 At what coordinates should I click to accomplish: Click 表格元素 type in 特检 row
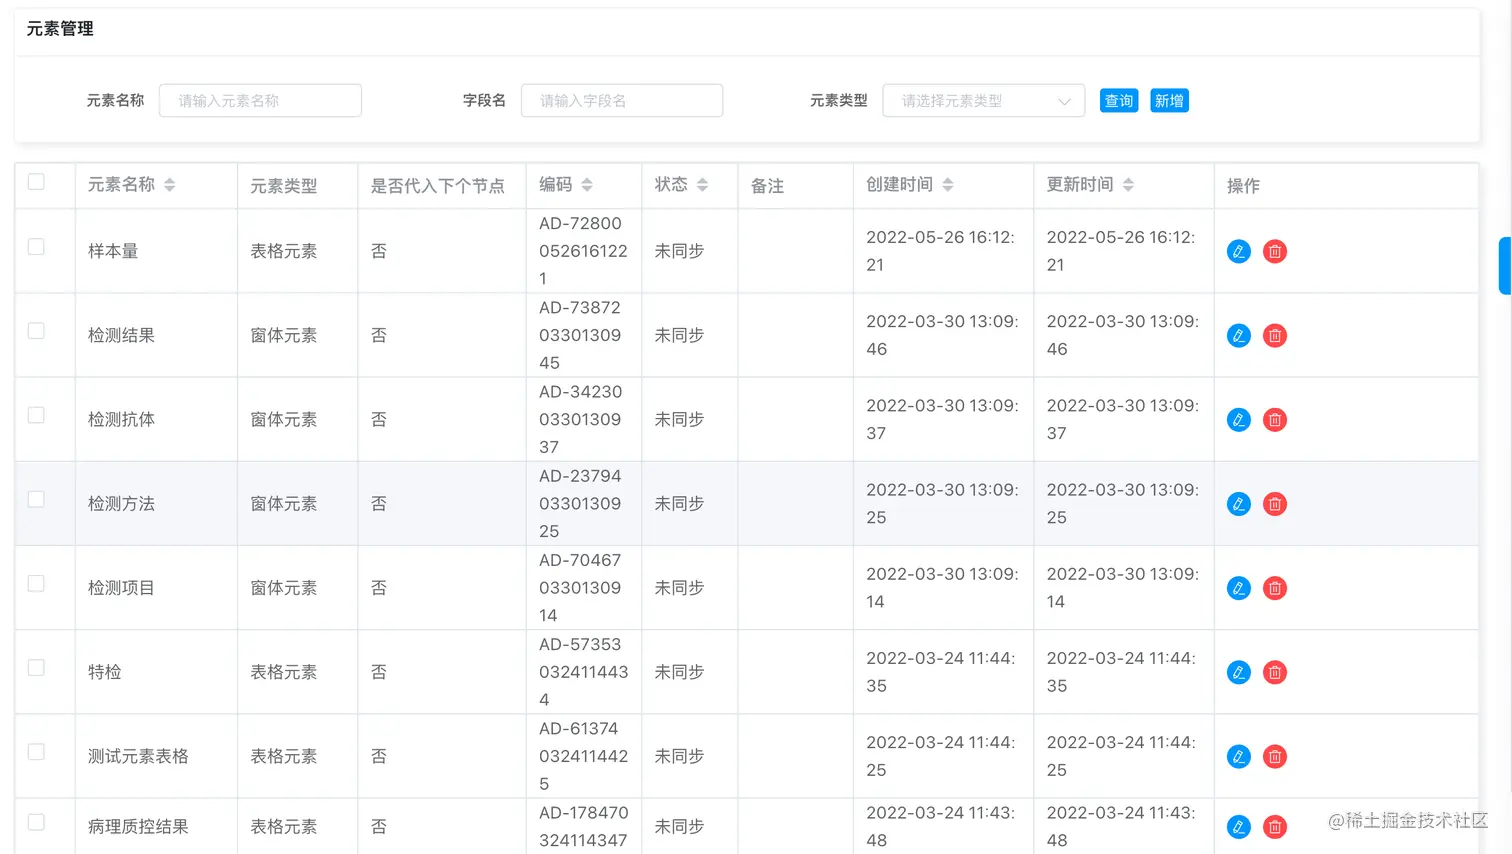click(284, 672)
